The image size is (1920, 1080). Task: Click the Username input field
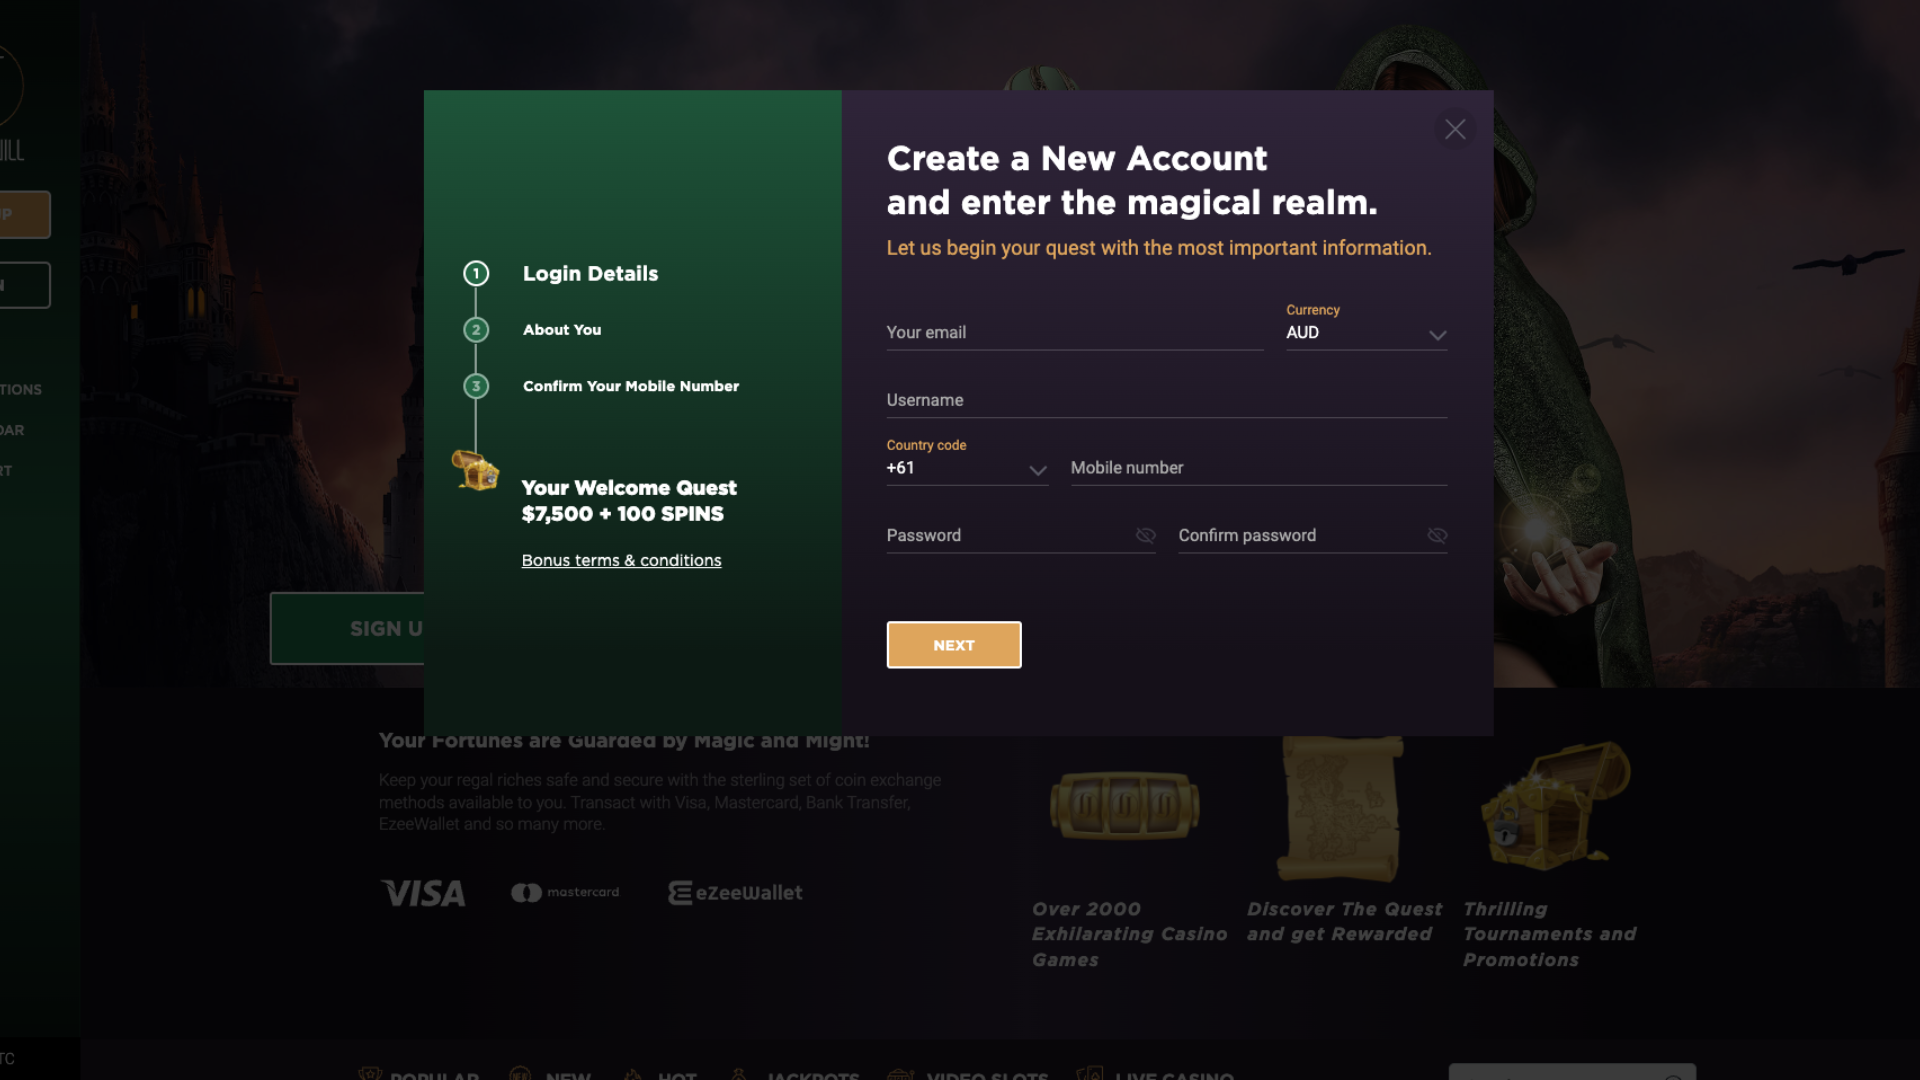(1166, 400)
